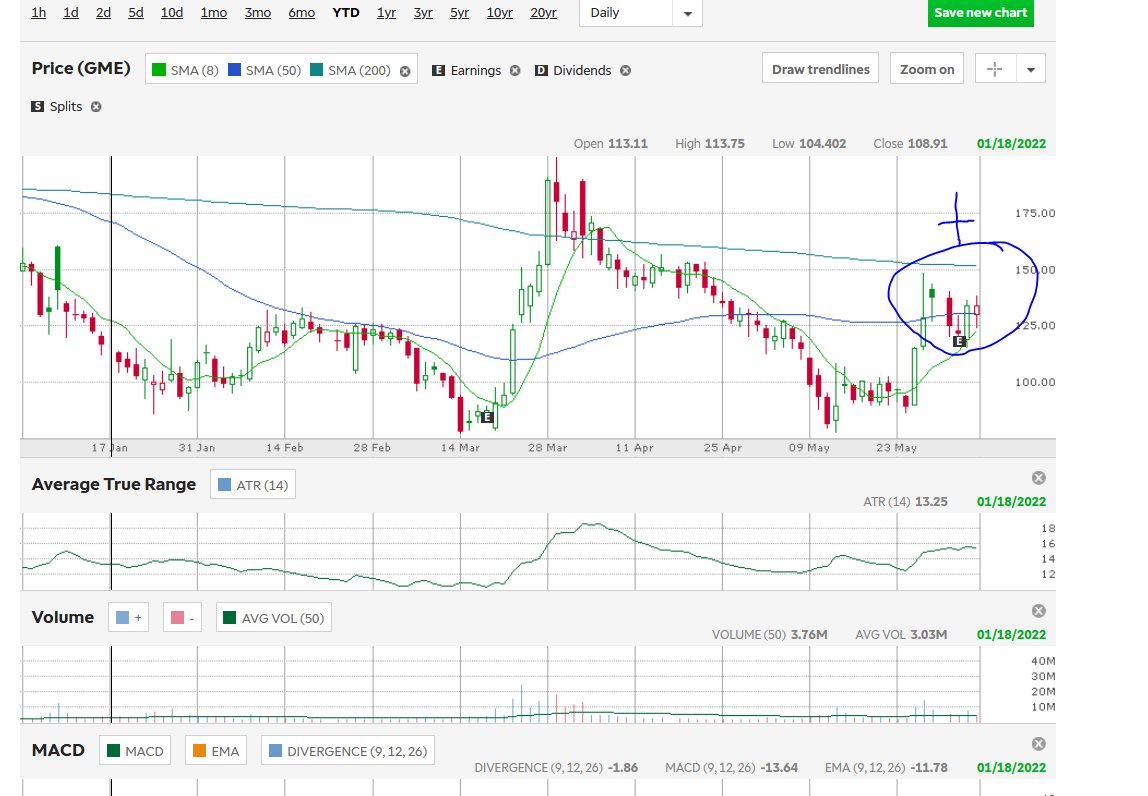
Task: Click the Dividends D icon in legend
Action: point(541,70)
